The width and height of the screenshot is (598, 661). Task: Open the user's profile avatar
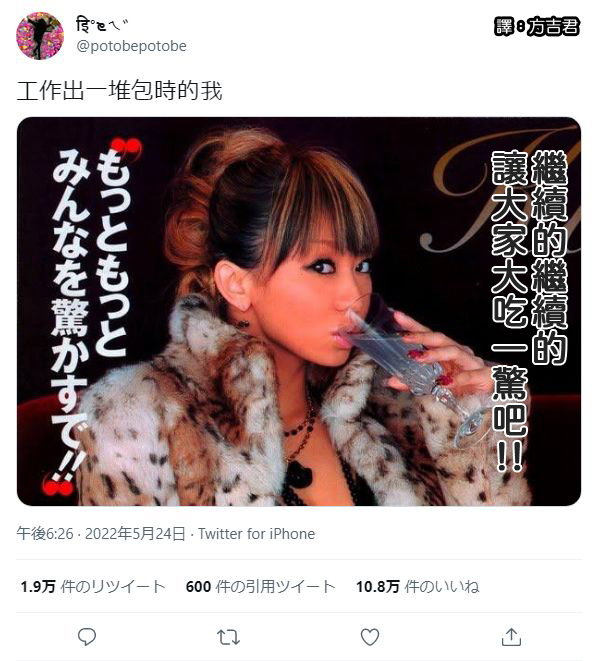pos(40,36)
